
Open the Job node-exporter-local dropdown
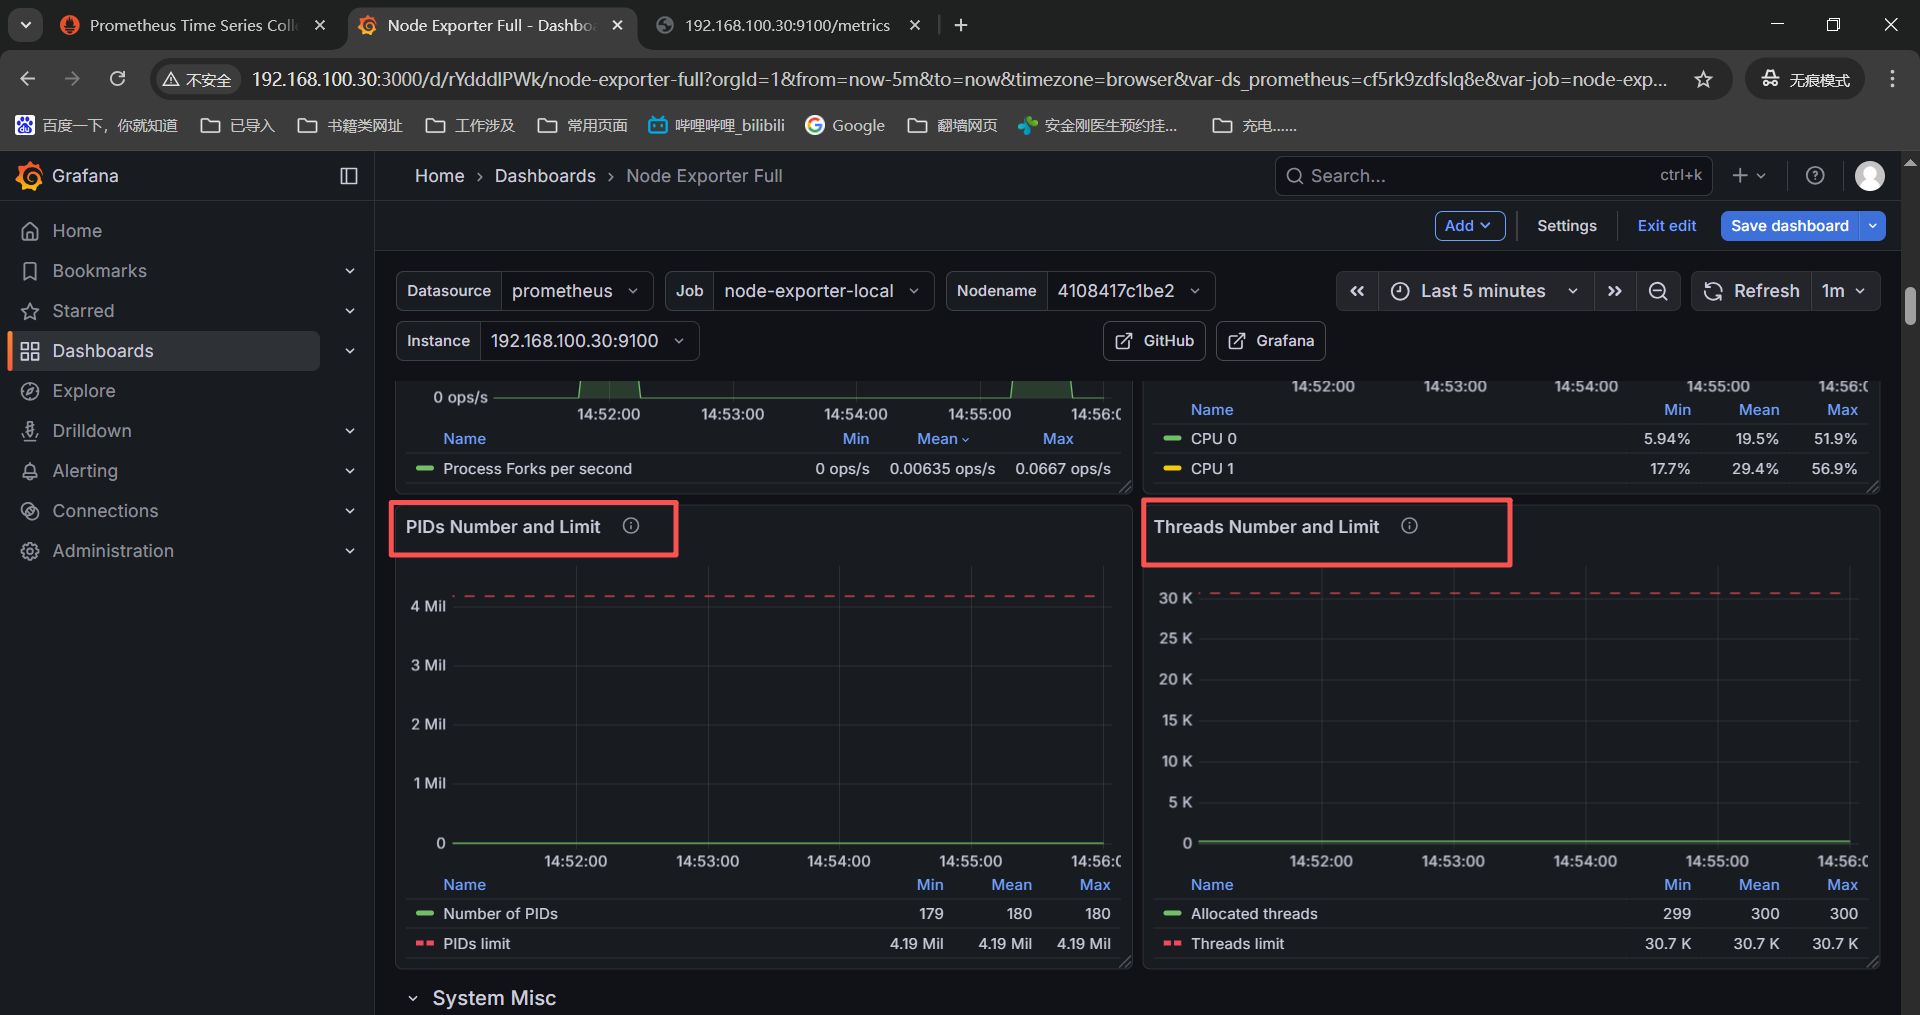pyautogui.click(x=823, y=291)
